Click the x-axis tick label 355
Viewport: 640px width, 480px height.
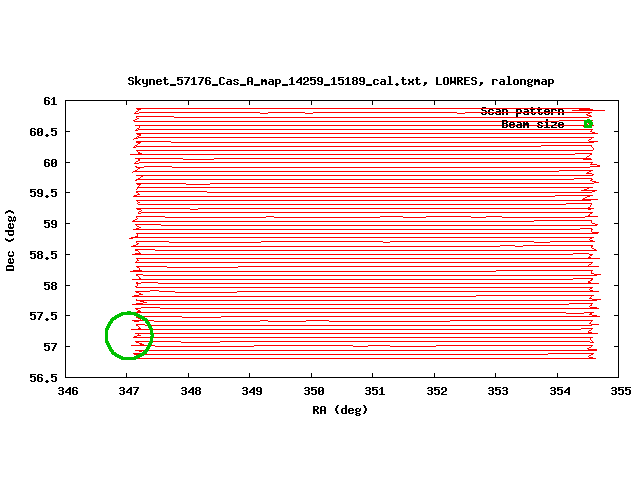tap(621, 391)
